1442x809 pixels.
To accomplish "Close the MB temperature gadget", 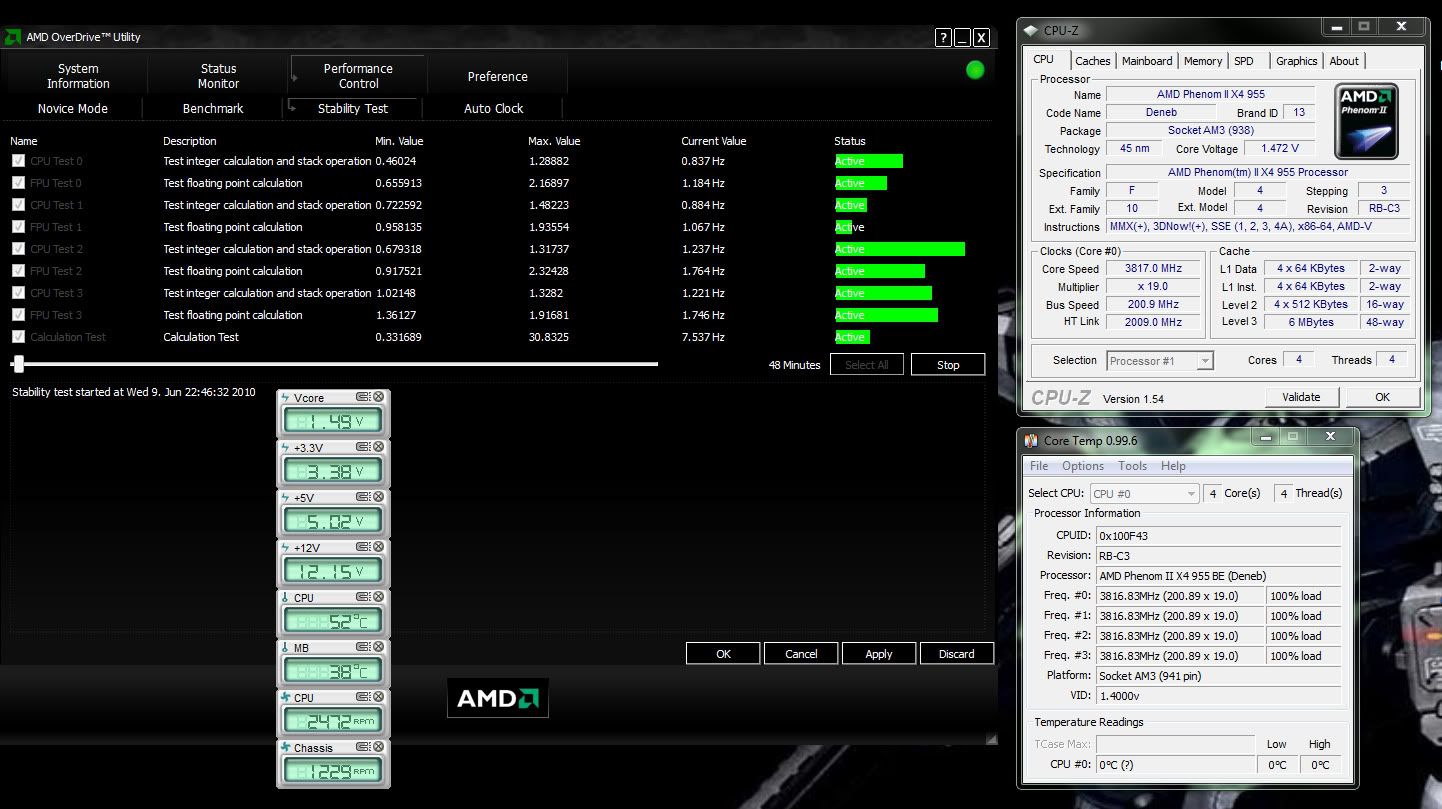I will pos(378,647).
